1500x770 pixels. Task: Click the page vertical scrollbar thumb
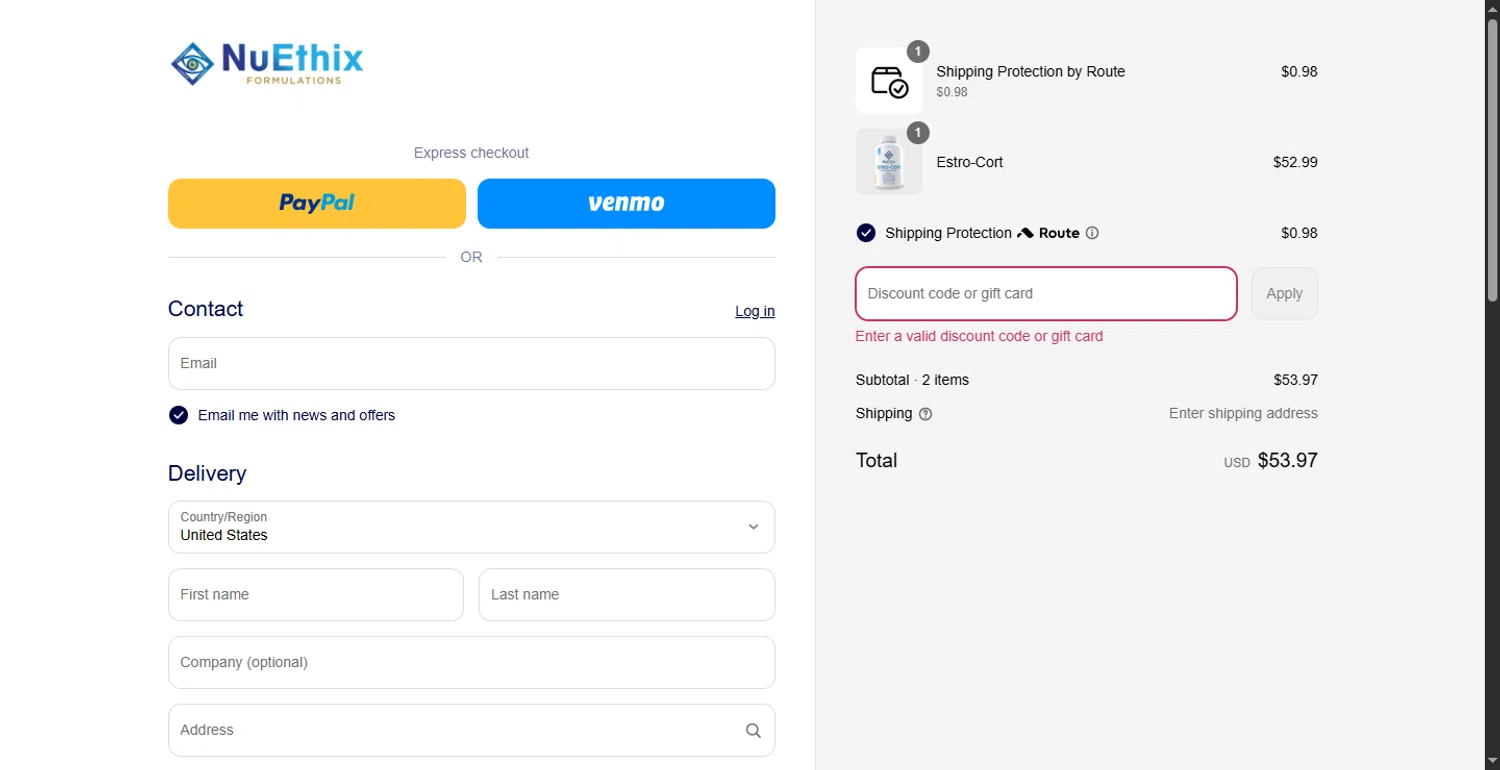[1492, 158]
